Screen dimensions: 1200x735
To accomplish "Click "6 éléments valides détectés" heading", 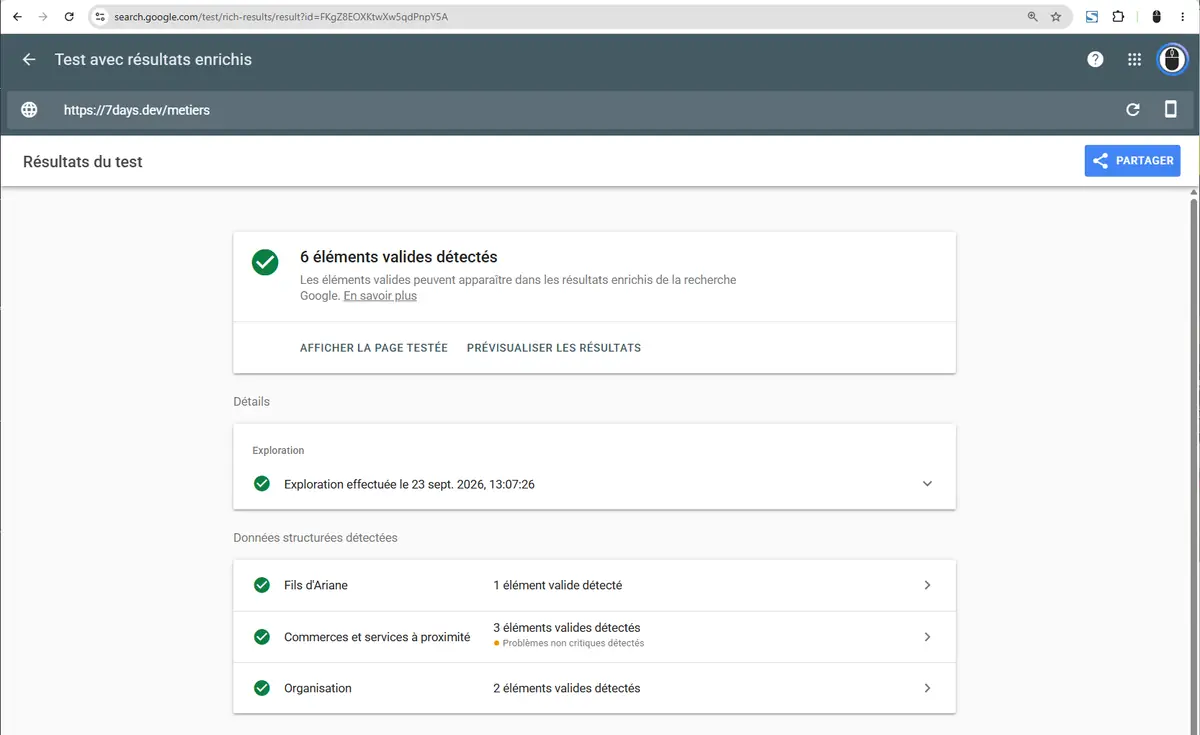I will pyautogui.click(x=399, y=257).
